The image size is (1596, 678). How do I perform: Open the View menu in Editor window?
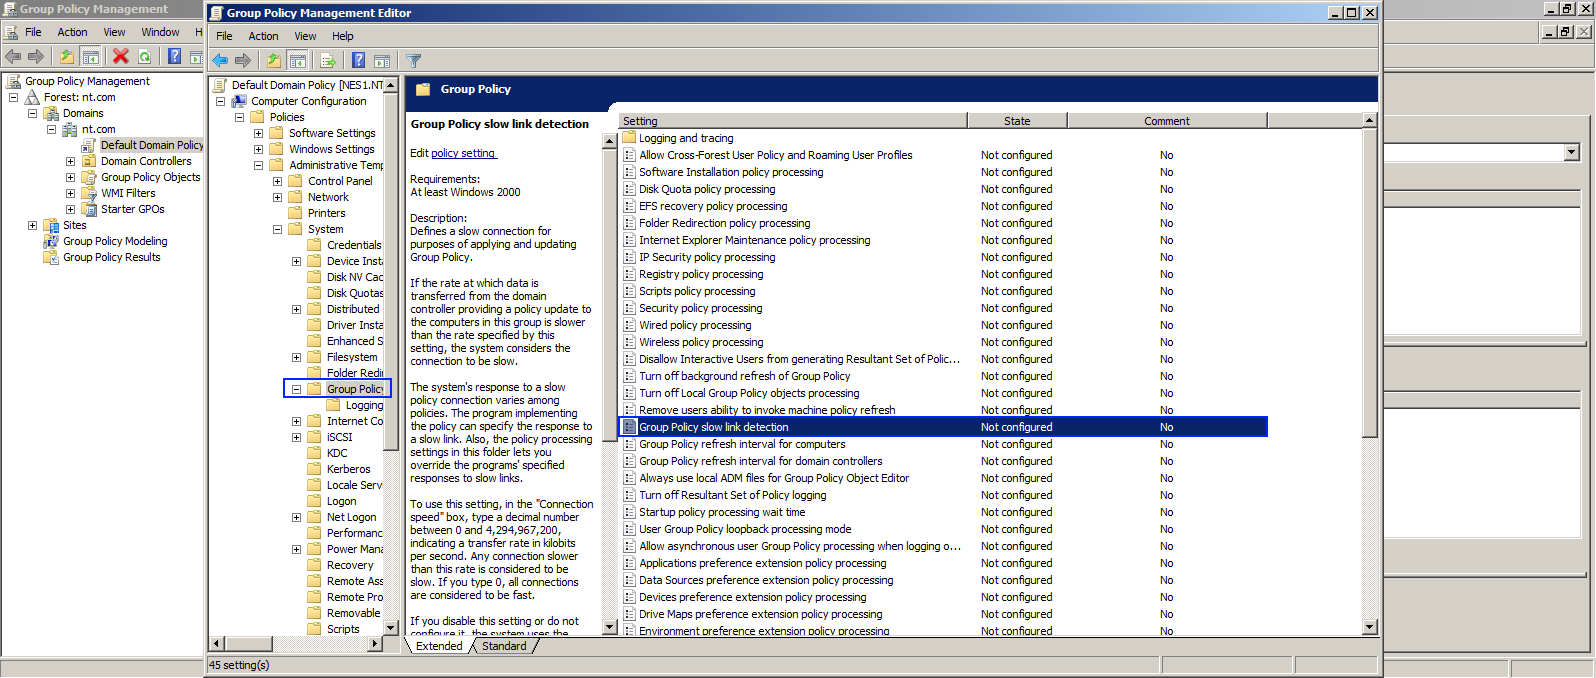305,36
